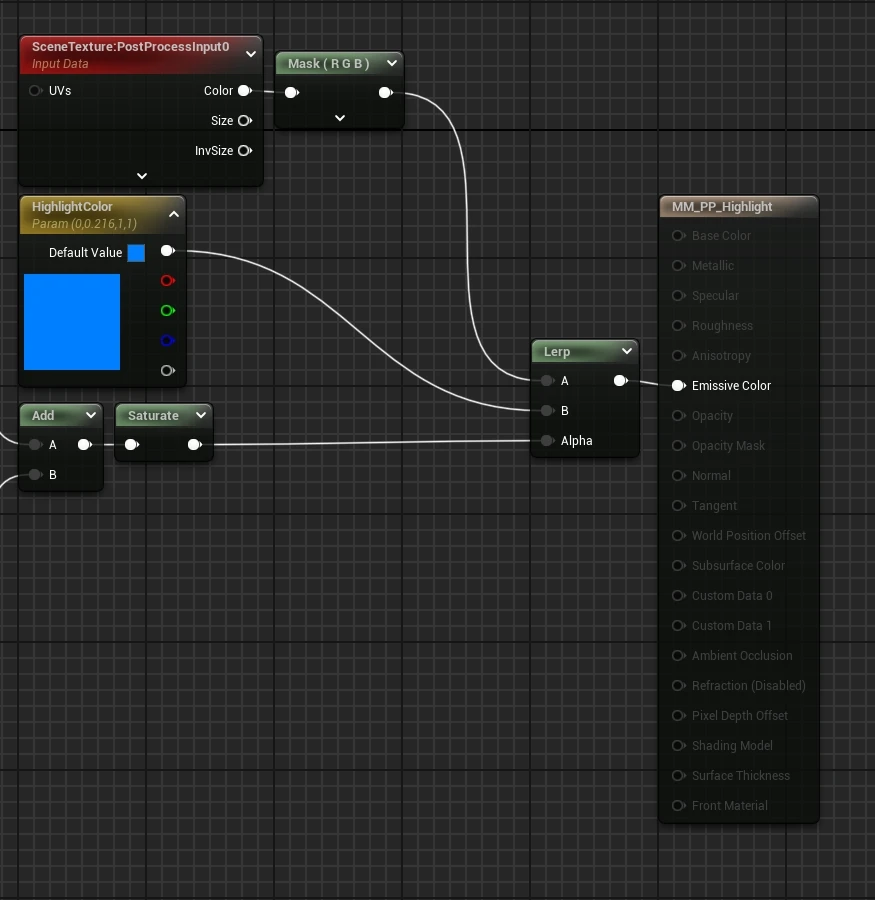Click the red channel pin on HighlightColor

167,281
